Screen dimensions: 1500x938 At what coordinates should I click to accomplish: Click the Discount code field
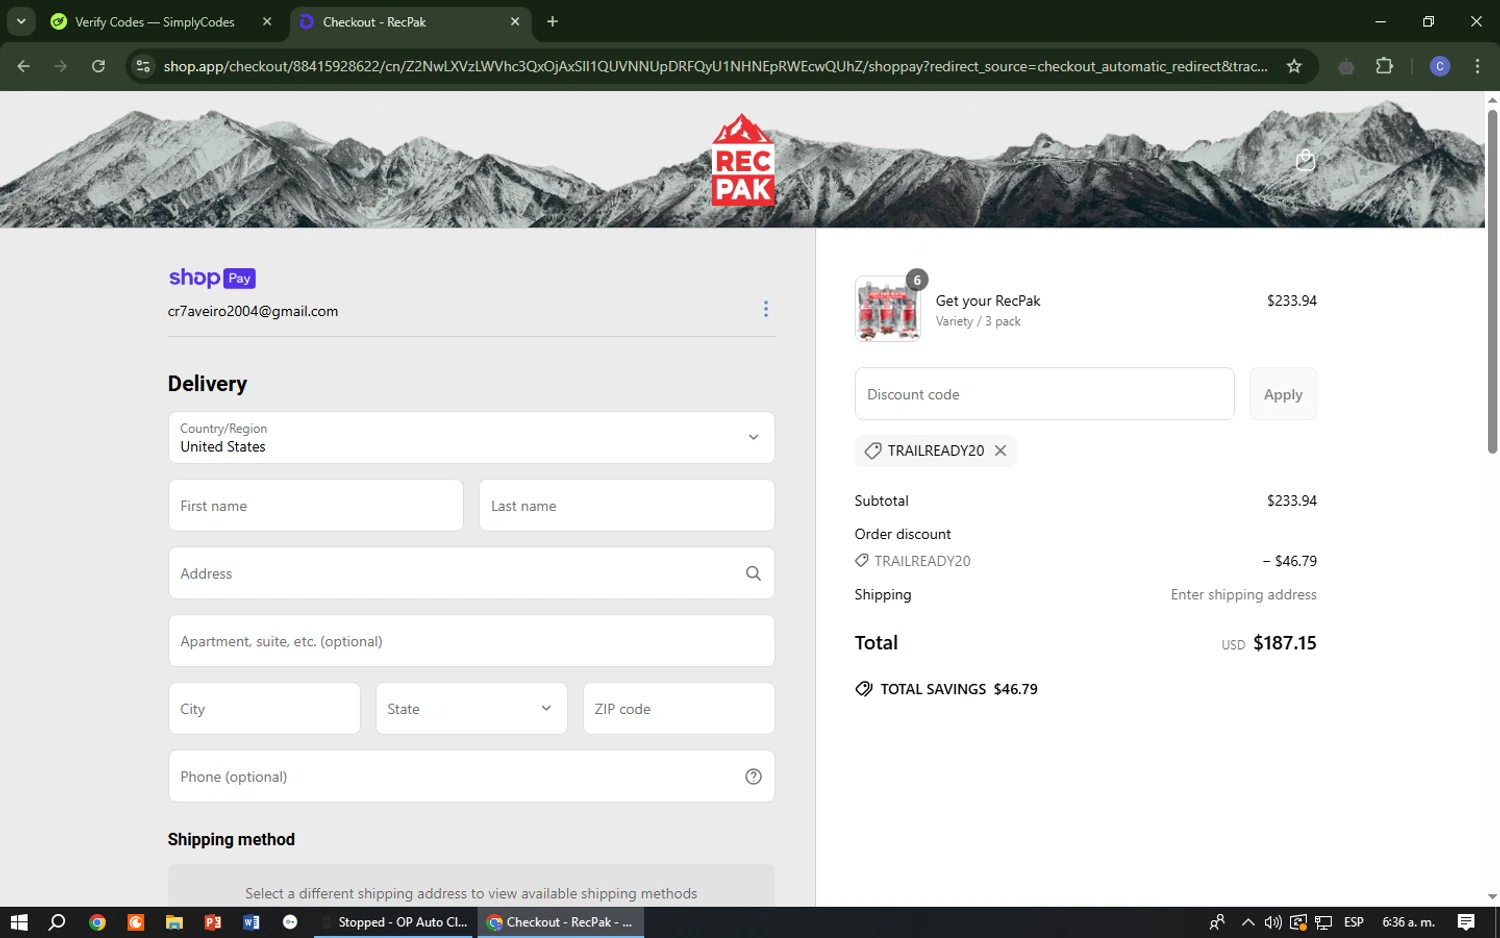(x=1044, y=394)
